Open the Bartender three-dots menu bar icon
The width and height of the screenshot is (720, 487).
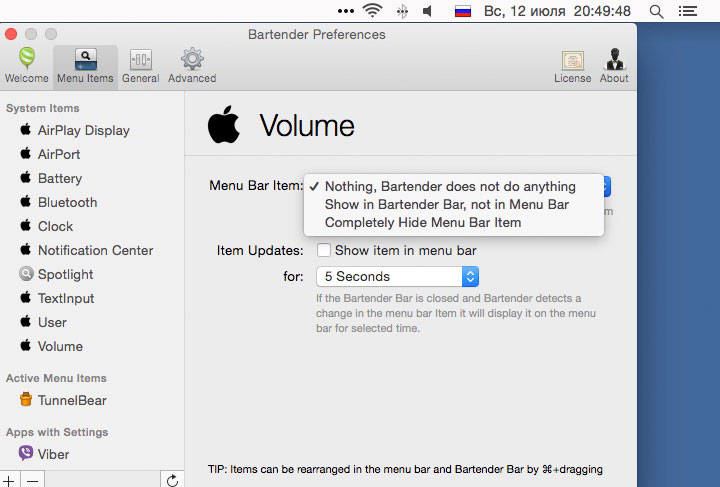345,11
